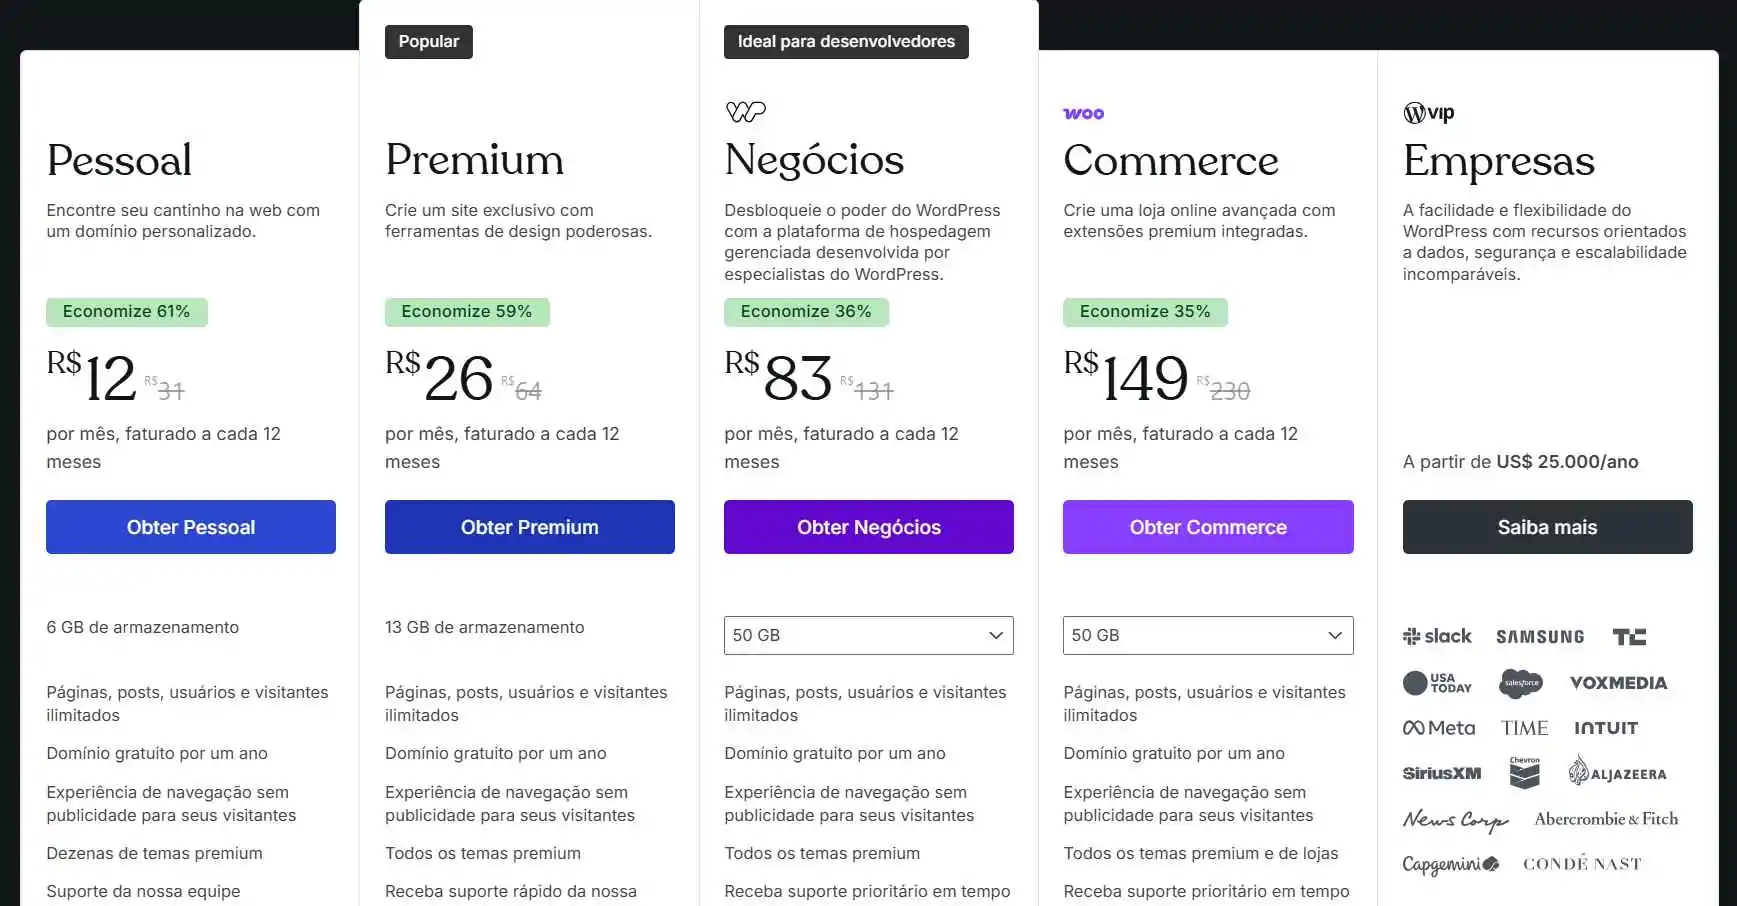Click the TIME logo
Image resolution: width=1737 pixels, height=906 pixels.
1524,727
